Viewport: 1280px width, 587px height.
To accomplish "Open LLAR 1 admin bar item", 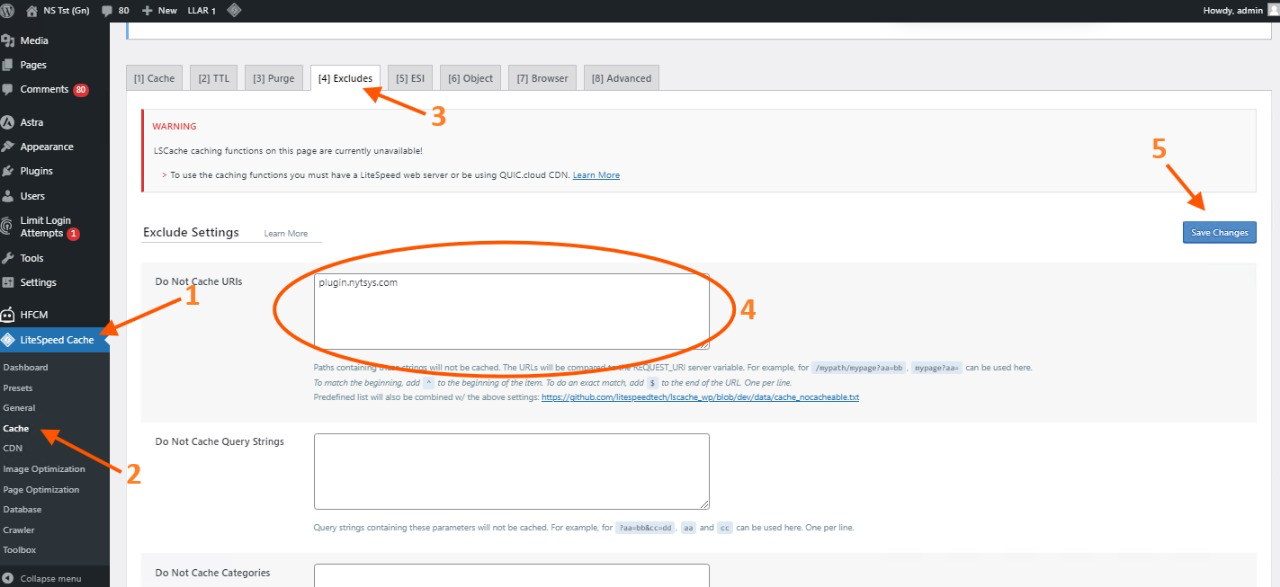I will coord(201,10).
